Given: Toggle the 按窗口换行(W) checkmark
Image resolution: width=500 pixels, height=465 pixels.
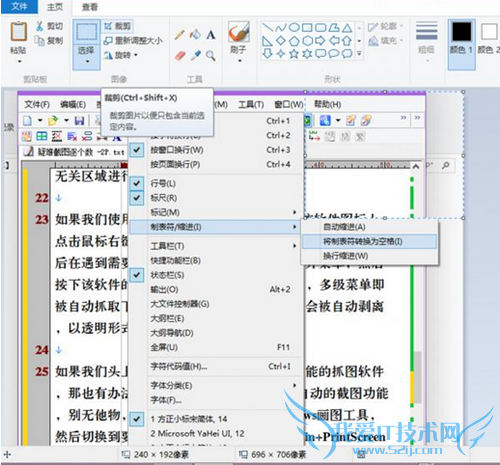Looking at the screenshot, I should pyautogui.click(x=136, y=150).
